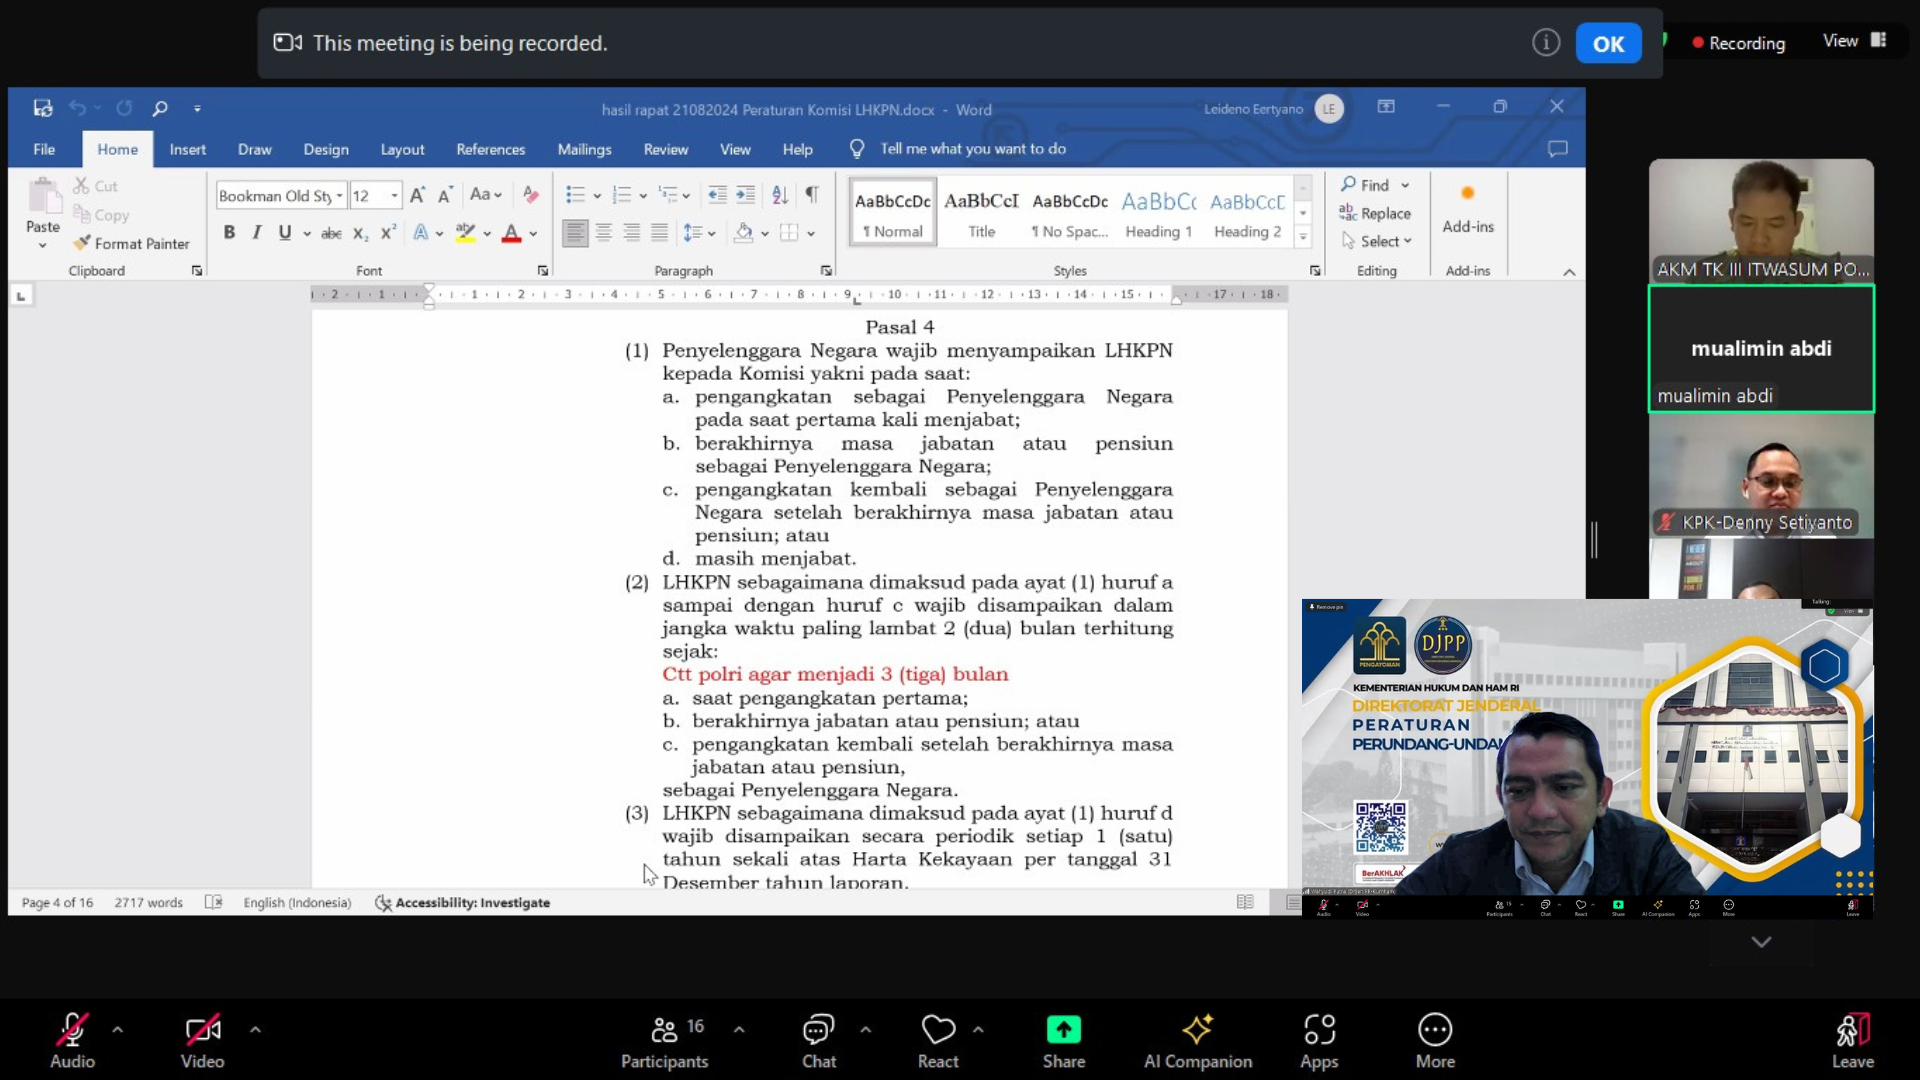This screenshot has height=1080, width=1920.
Task: Switch to the Review tab
Action: click(x=666, y=149)
